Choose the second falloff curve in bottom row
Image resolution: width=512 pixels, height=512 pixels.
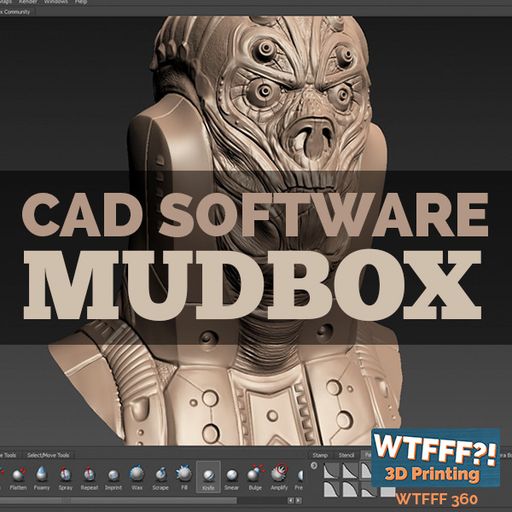click(350, 489)
